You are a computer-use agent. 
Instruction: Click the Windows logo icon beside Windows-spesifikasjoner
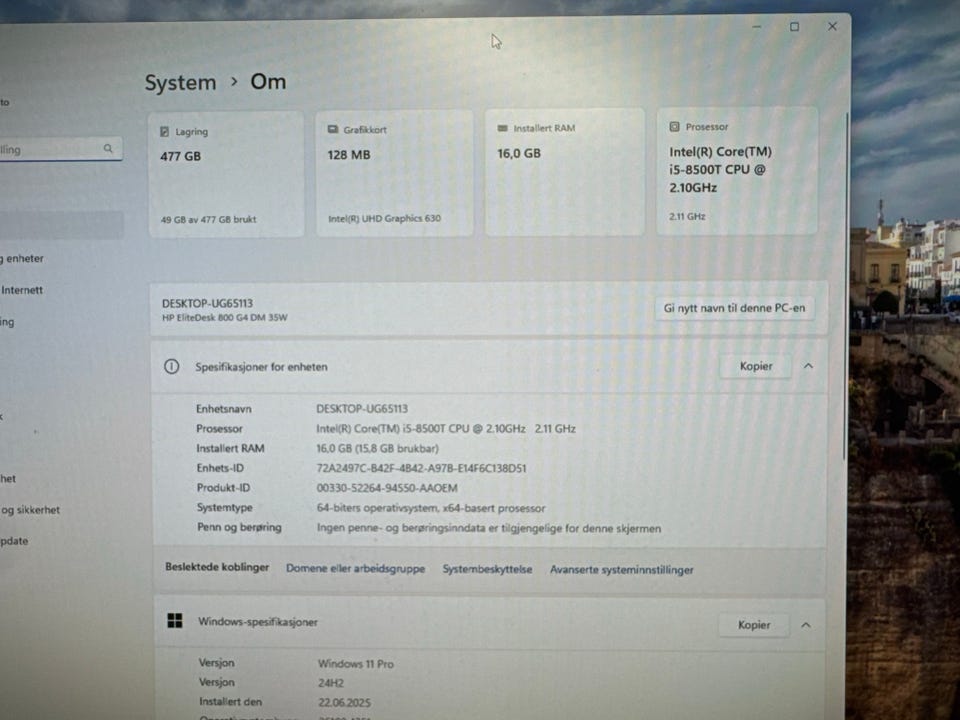(175, 621)
